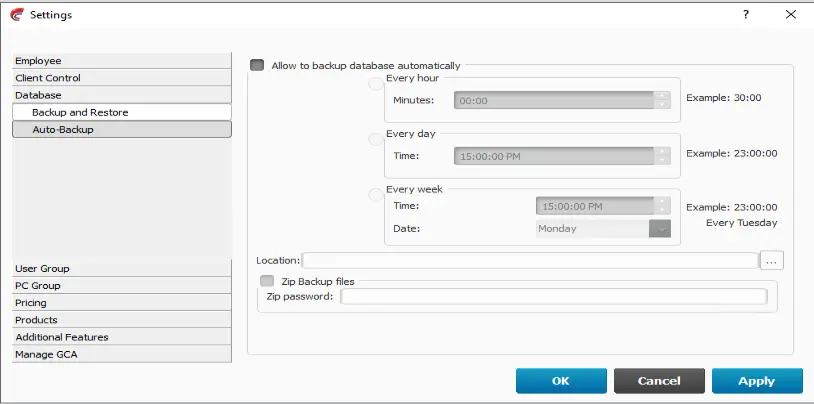Toggle the Zip Backup files checkbox
The width and height of the screenshot is (814, 404).
pyautogui.click(x=267, y=281)
